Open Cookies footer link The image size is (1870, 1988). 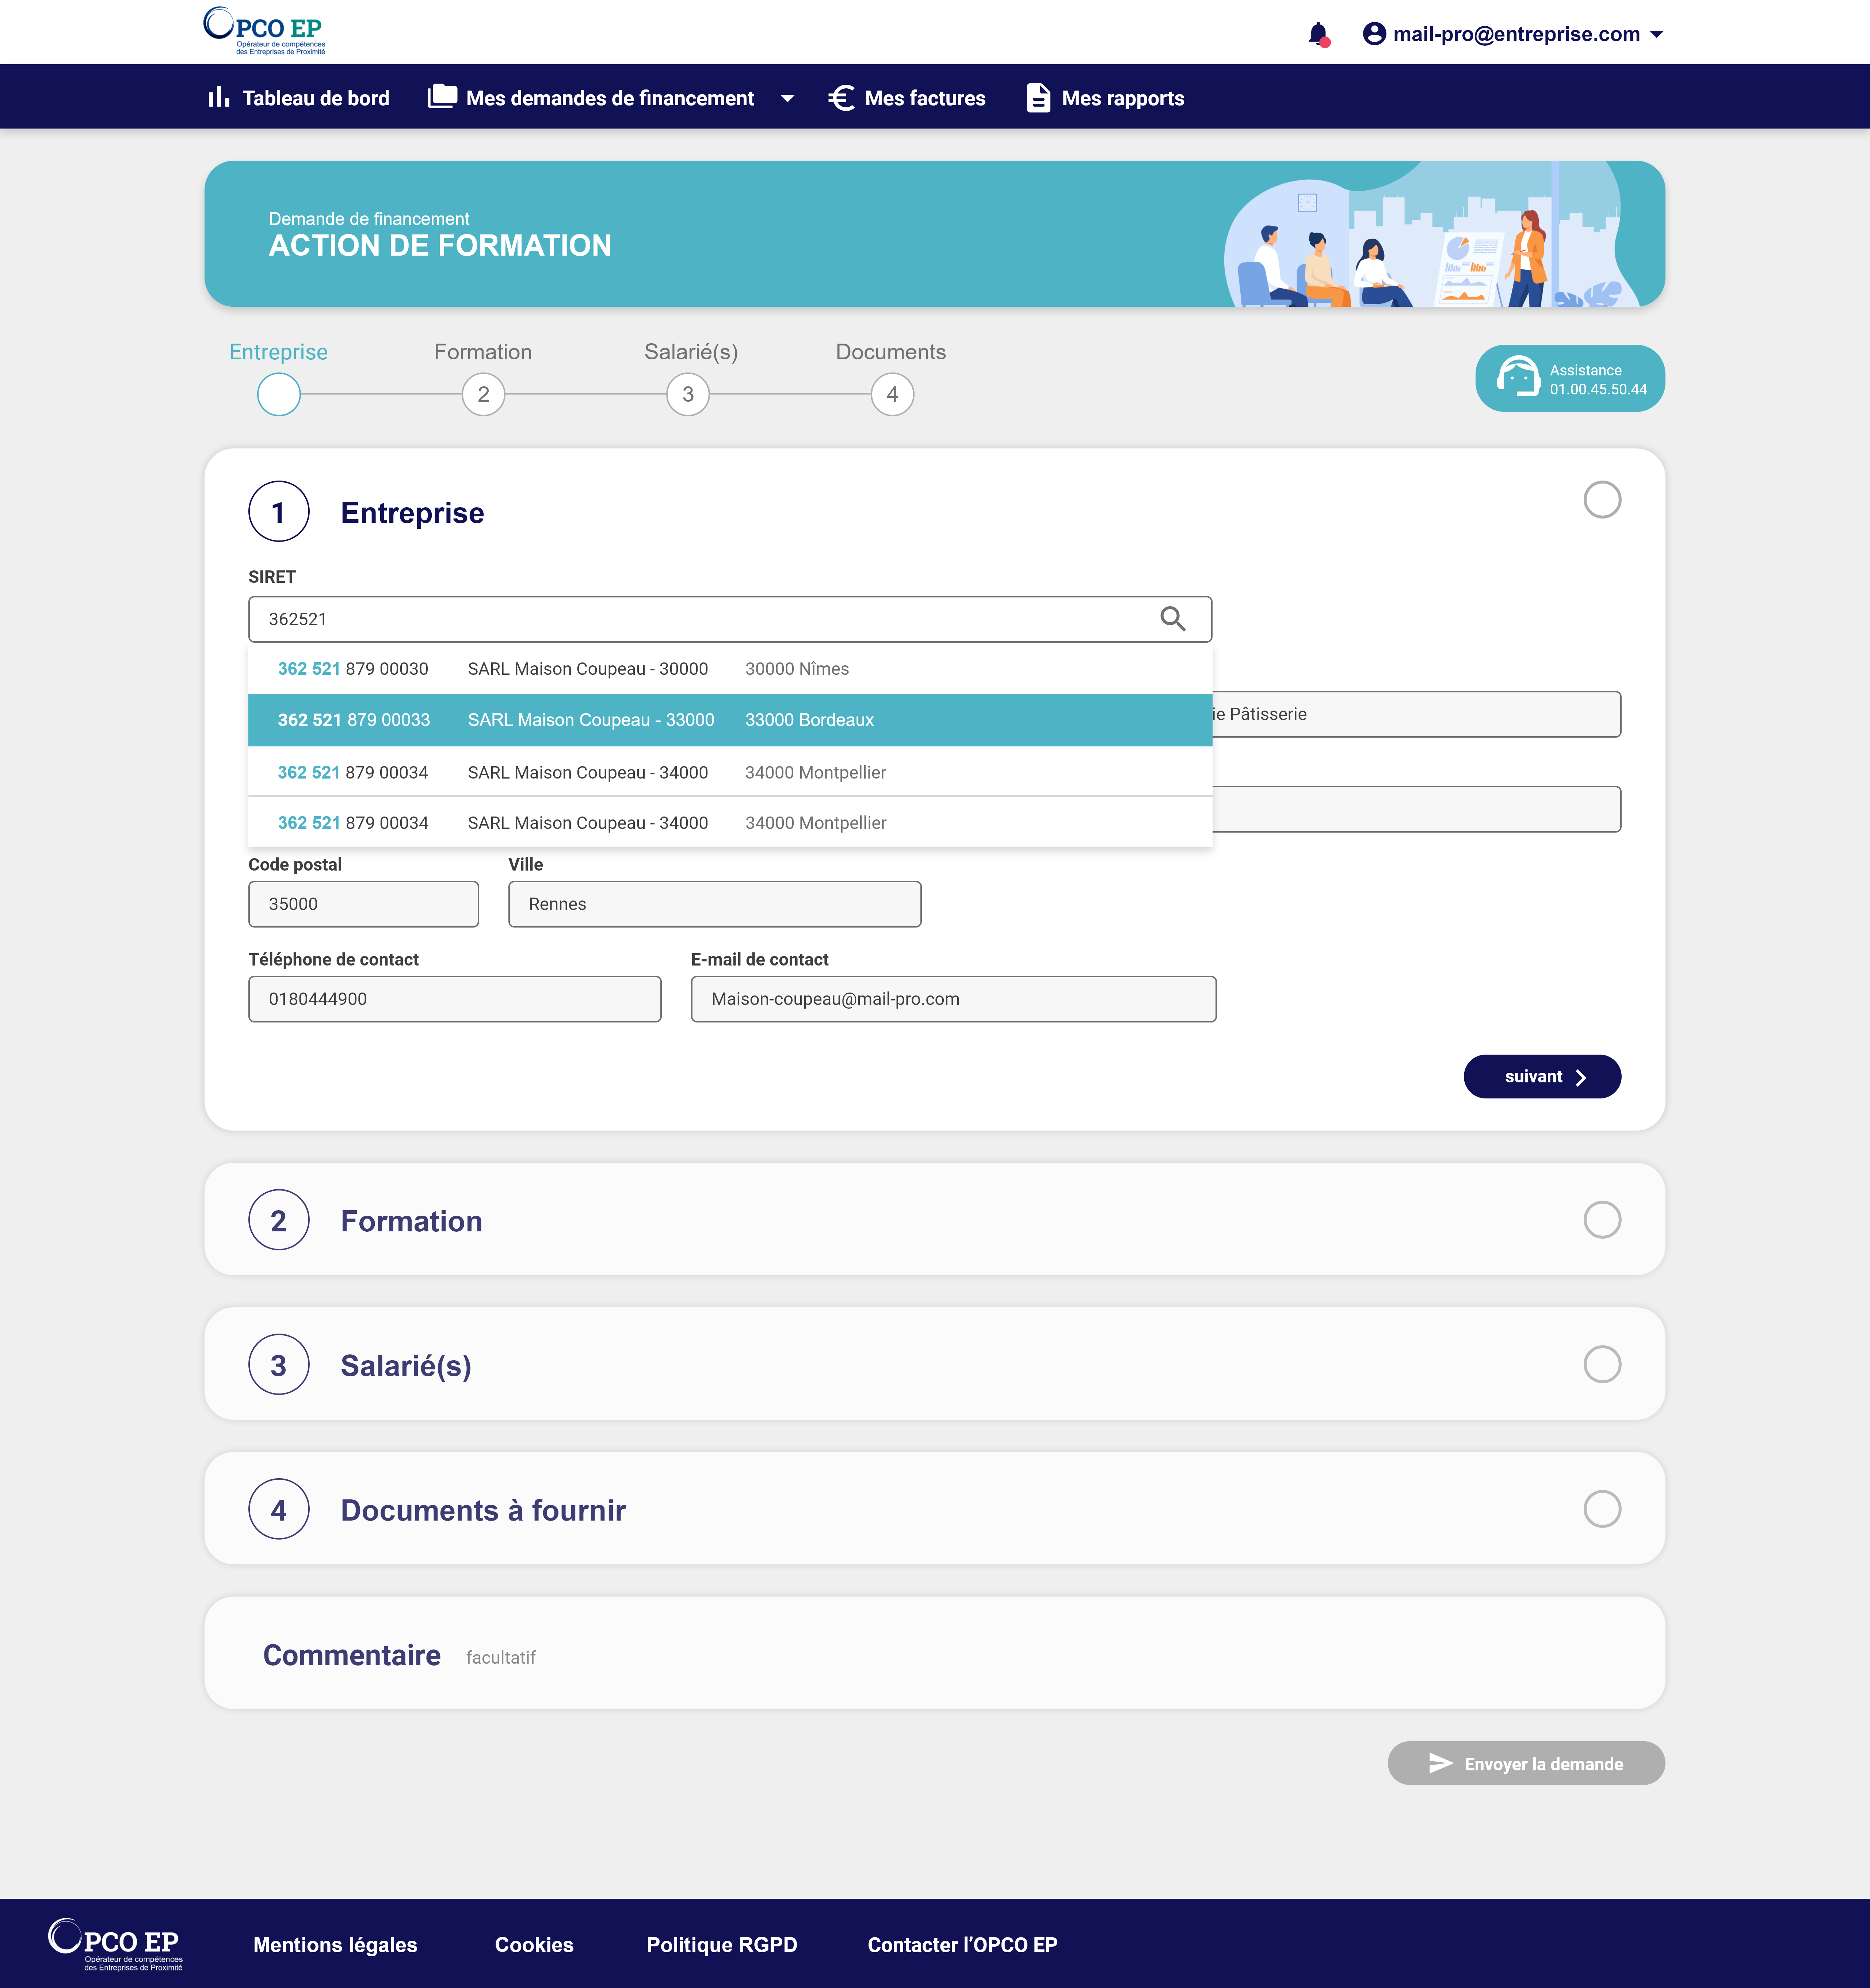[534, 1944]
